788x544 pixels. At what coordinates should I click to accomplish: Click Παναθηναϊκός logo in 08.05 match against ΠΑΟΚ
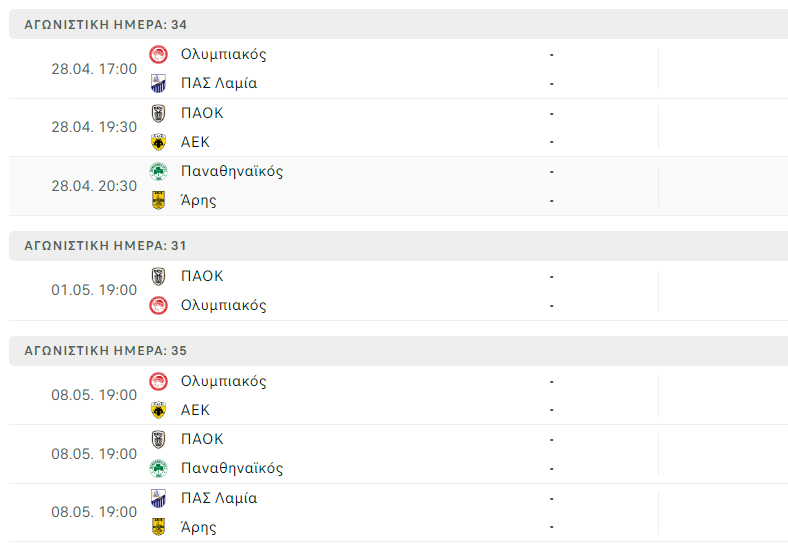coord(158,468)
